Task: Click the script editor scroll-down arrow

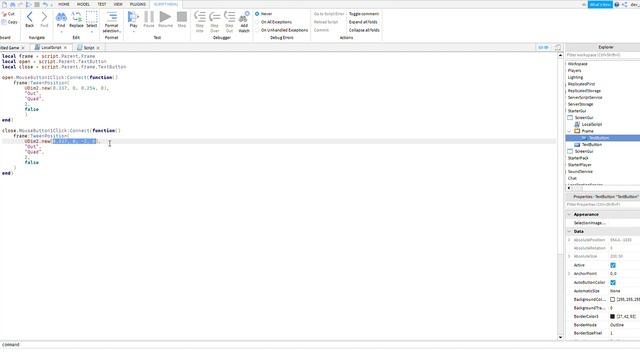Action: pos(560,338)
